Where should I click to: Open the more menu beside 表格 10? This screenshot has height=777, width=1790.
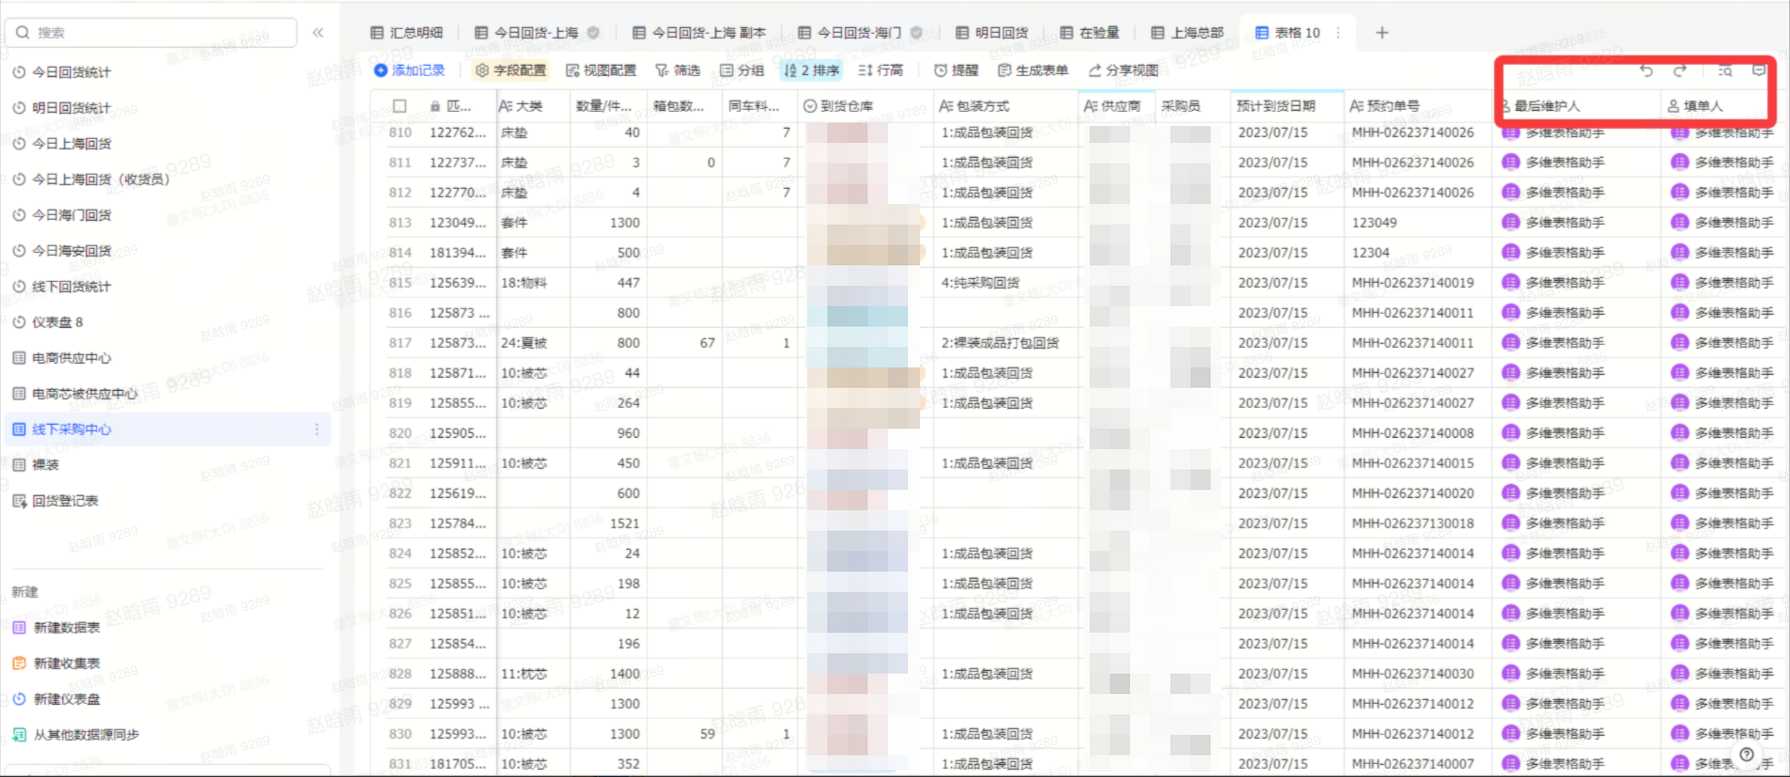pyautogui.click(x=1338, y=33)
